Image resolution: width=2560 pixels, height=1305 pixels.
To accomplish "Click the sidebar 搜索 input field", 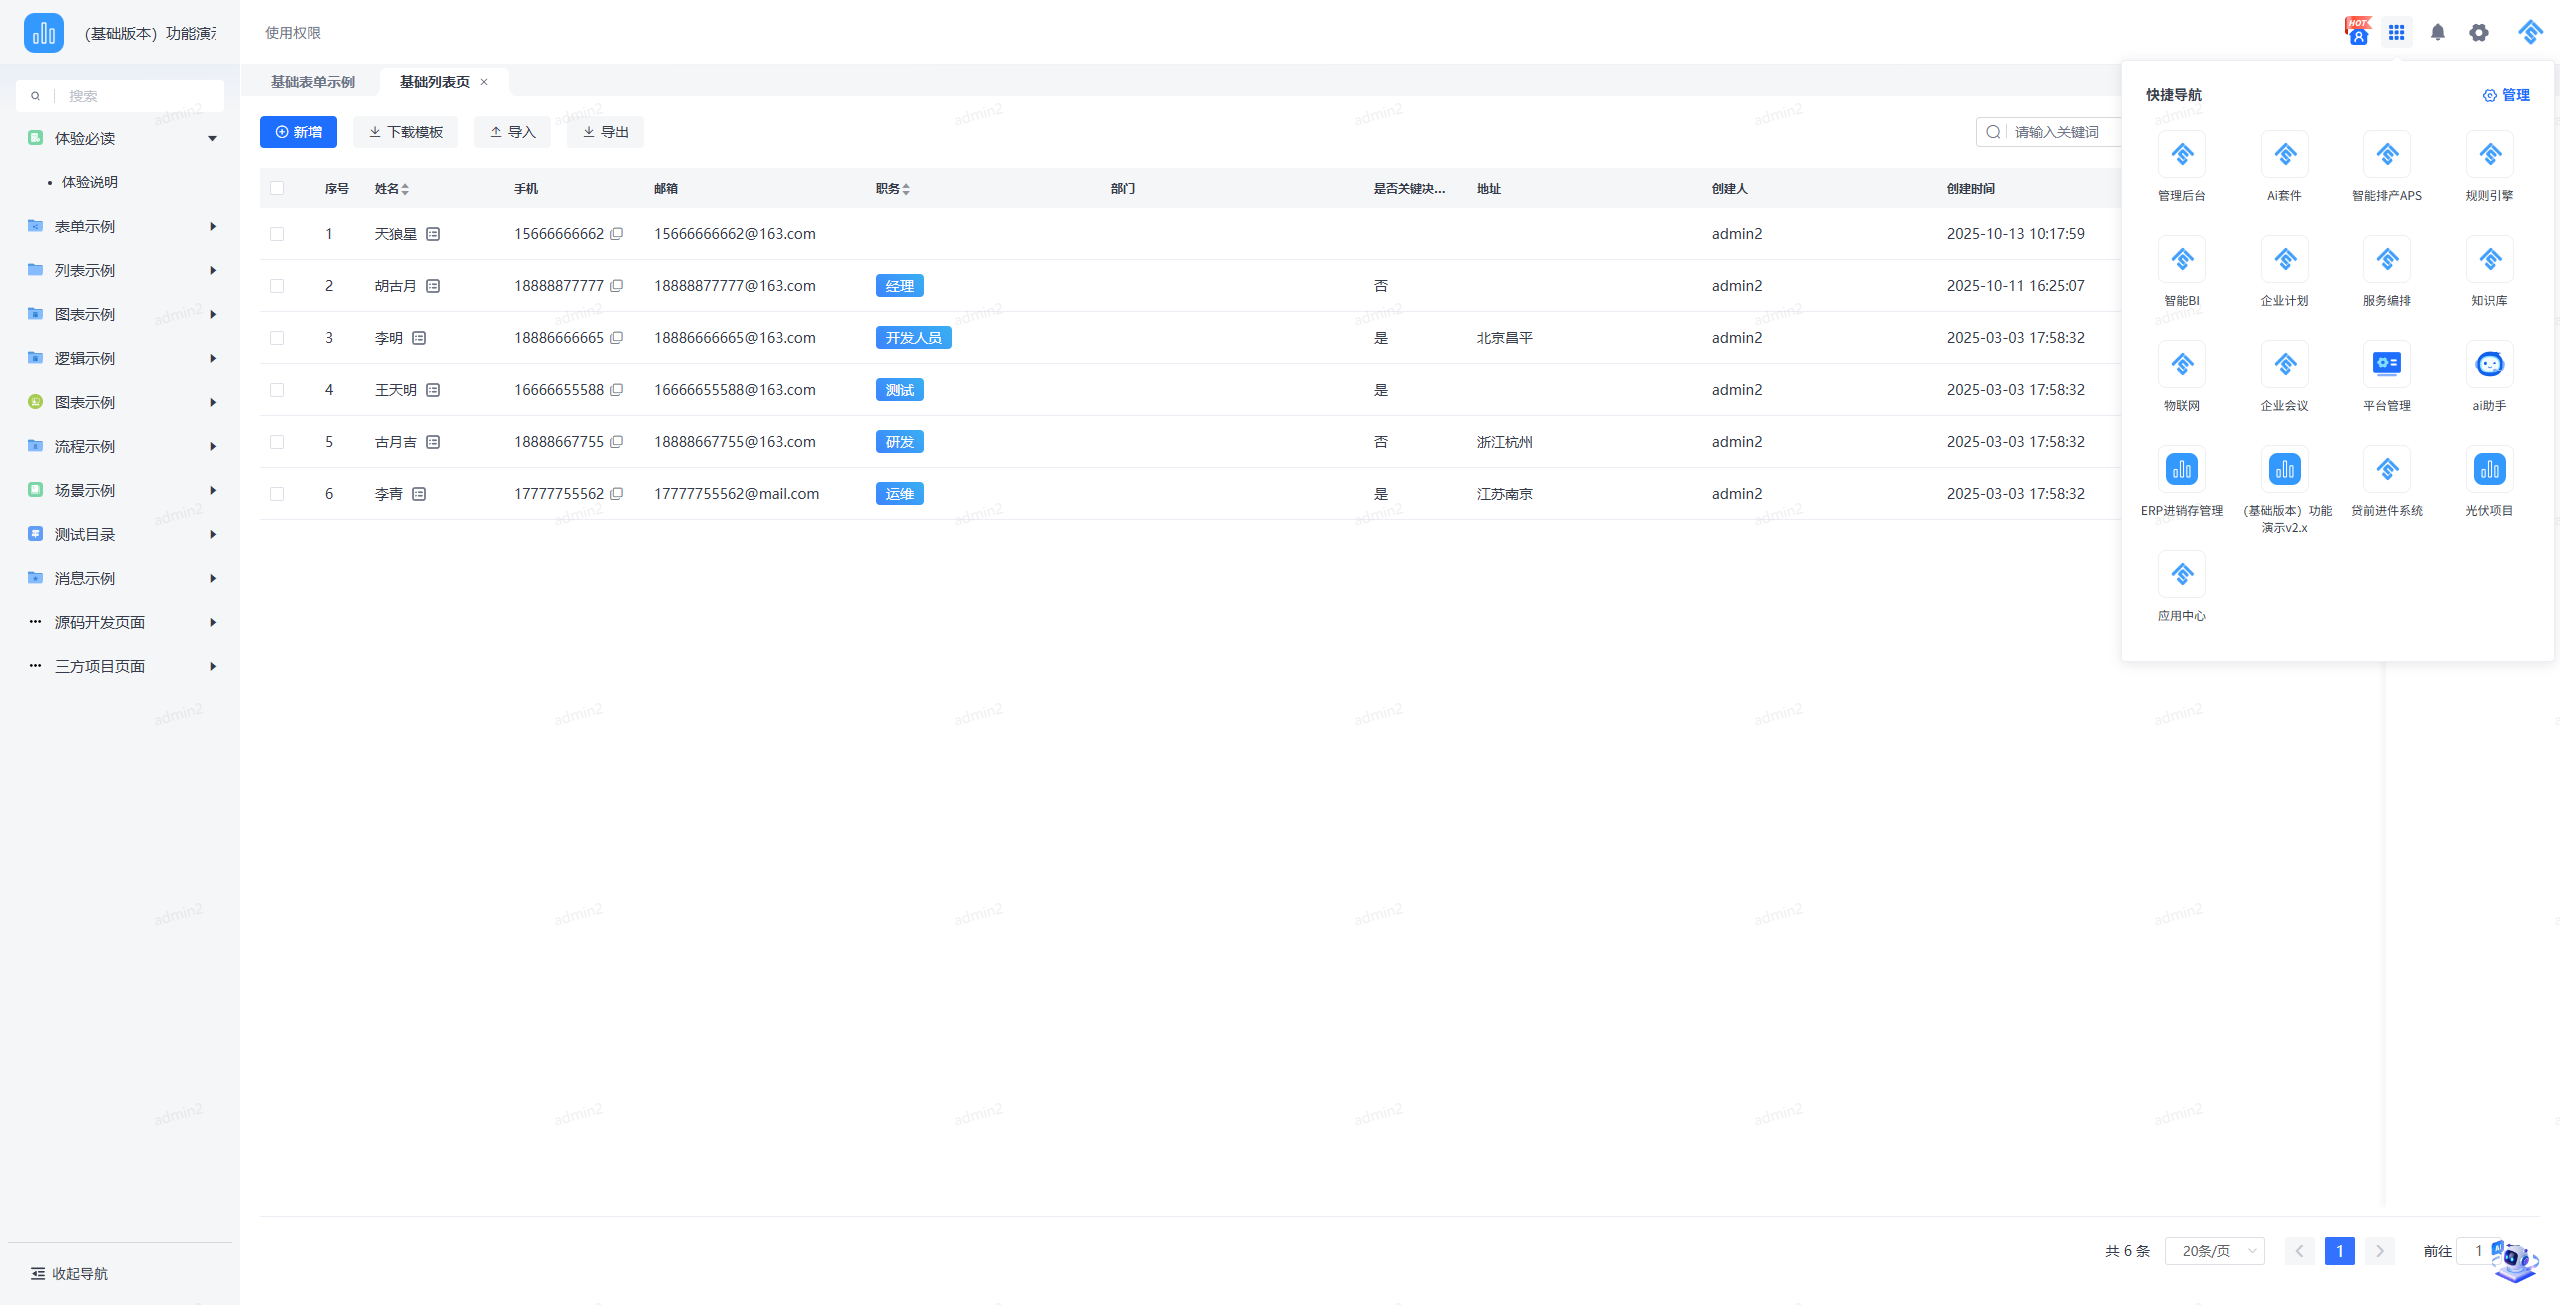I will tap(140, 96).
